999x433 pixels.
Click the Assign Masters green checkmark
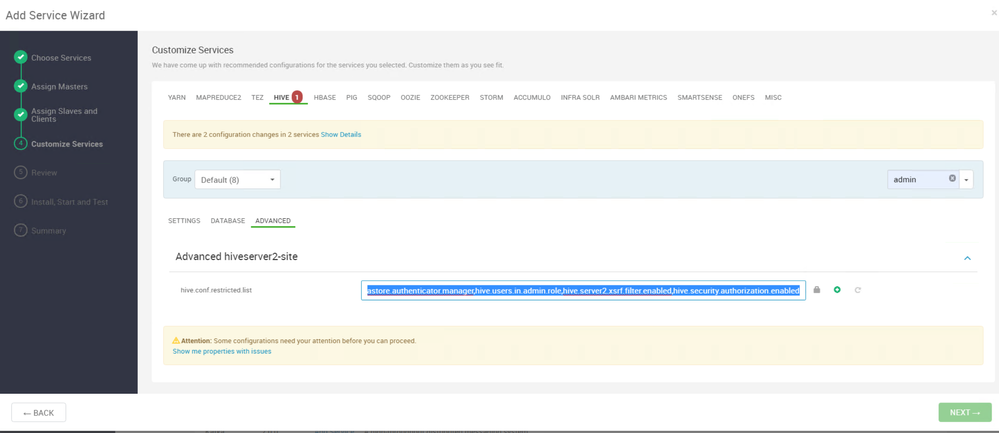tap(20, 86)
